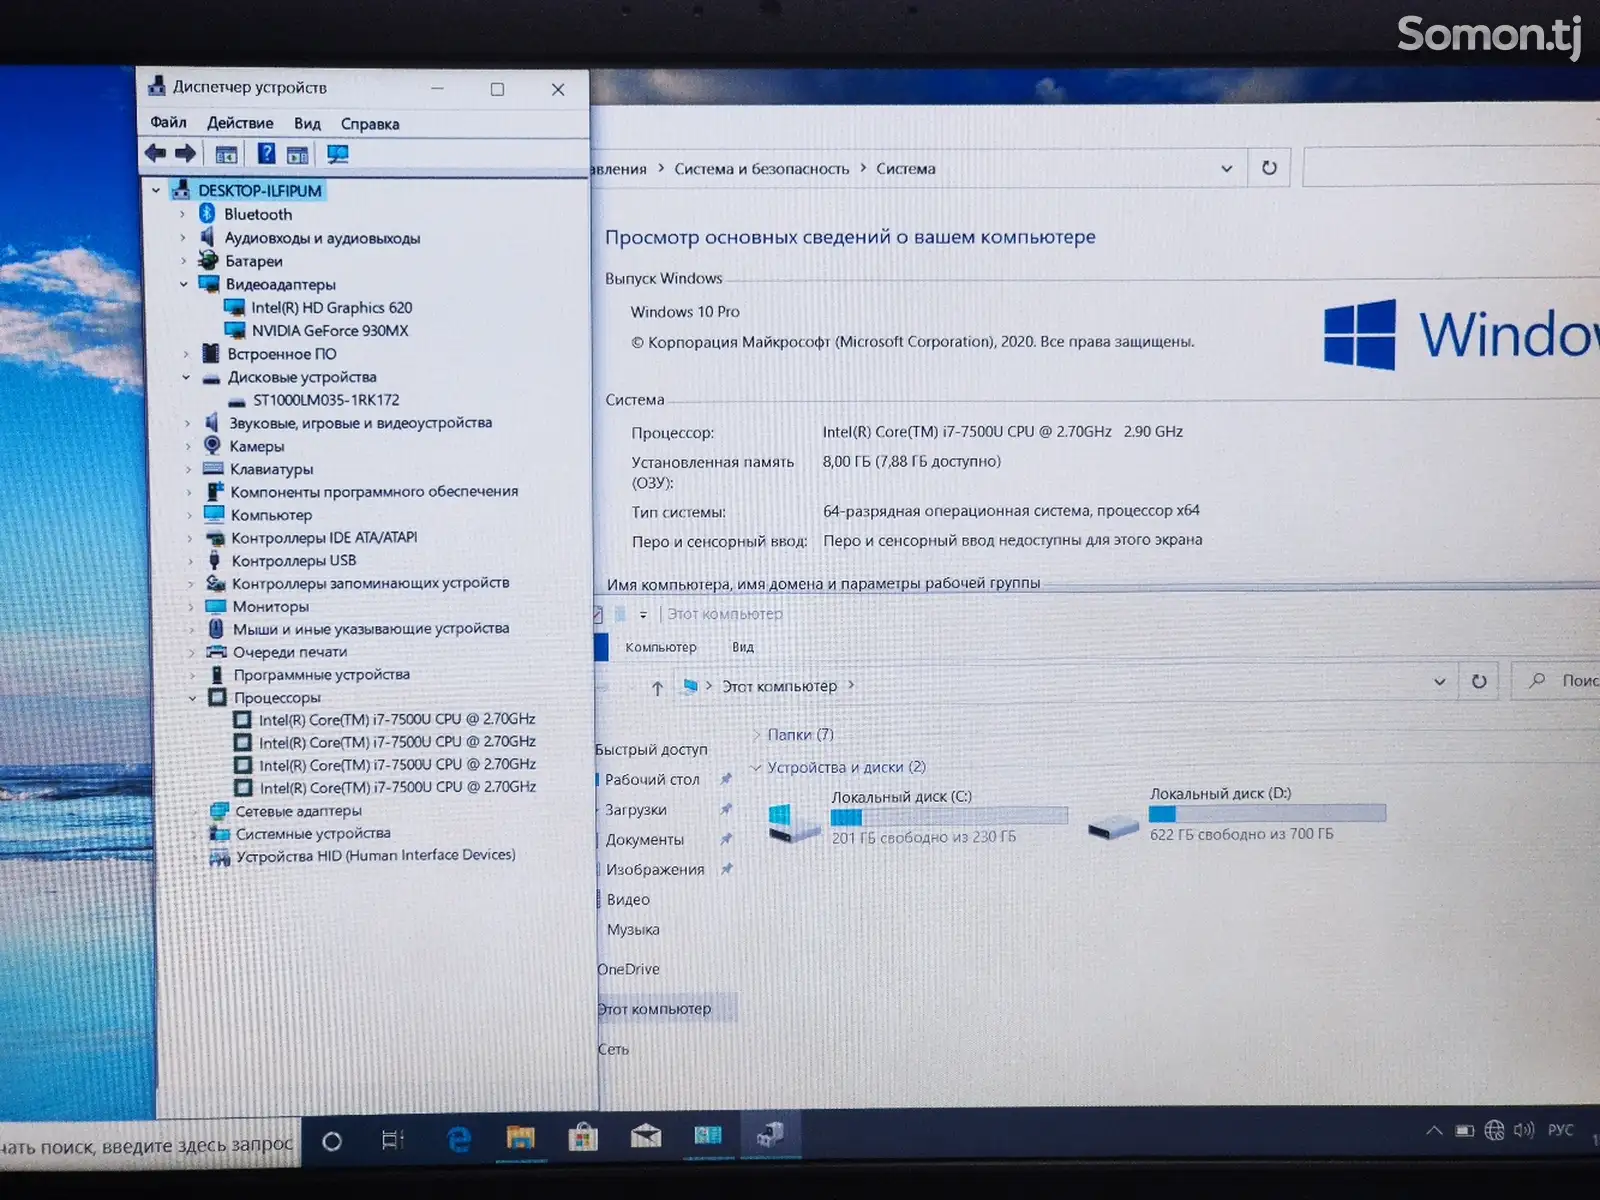Click the volume icon in system tray
This screenshot has width=1600, height=1200.
pos(1523,1130)
